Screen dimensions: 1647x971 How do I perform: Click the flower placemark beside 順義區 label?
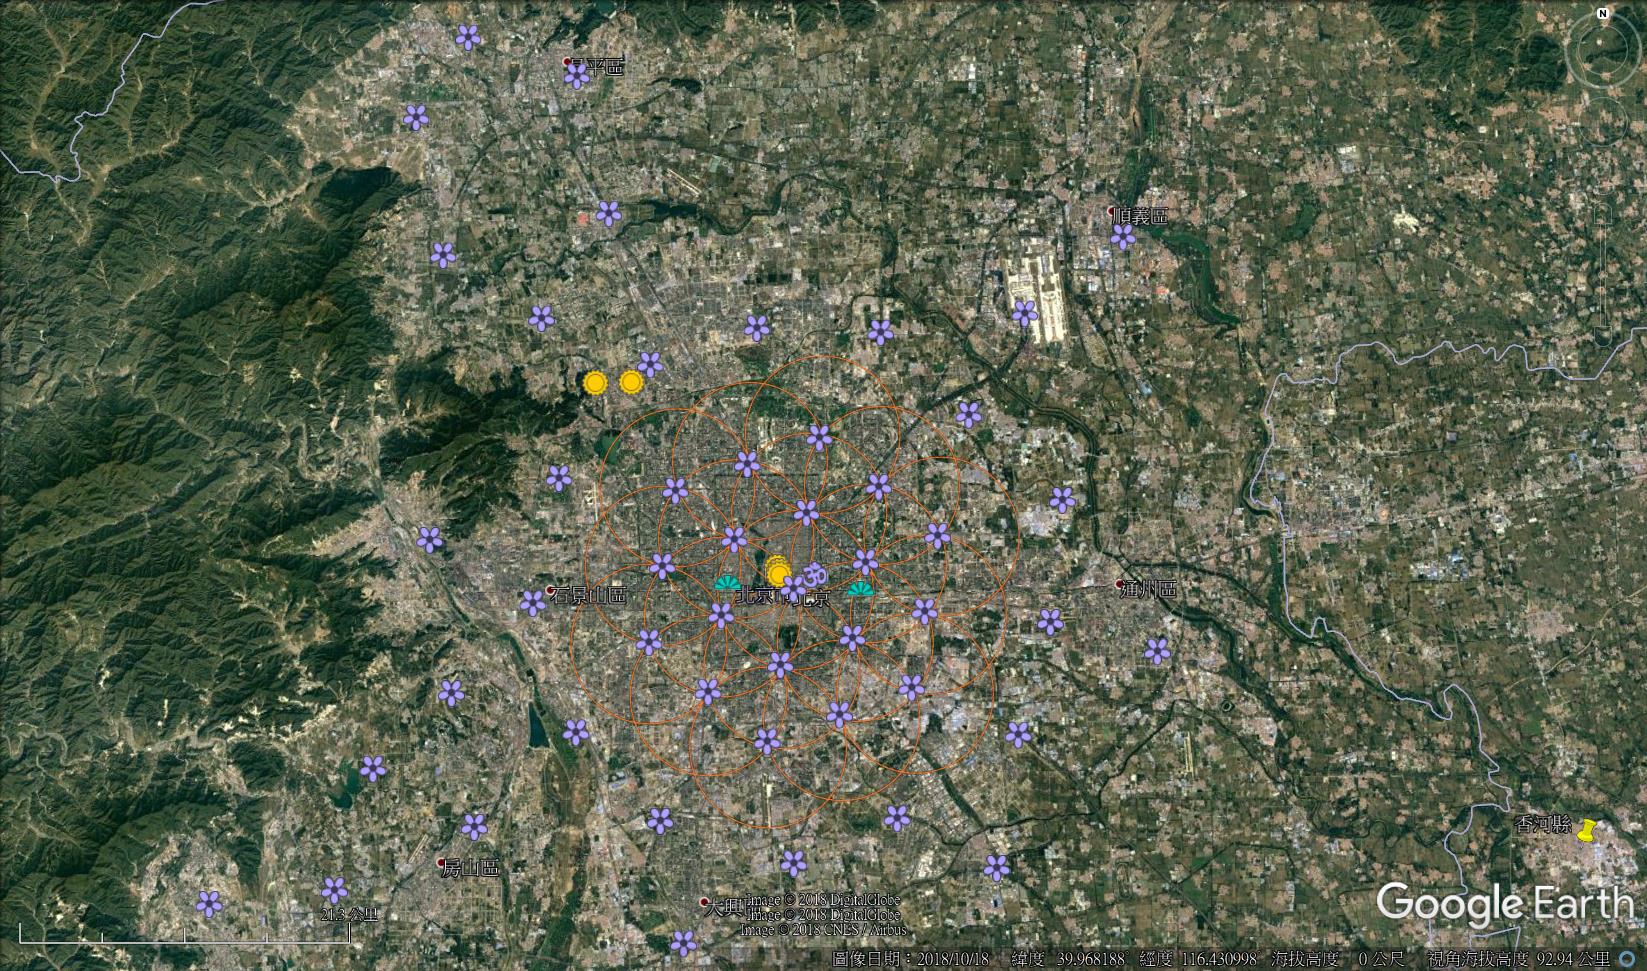pos(1123,236)
